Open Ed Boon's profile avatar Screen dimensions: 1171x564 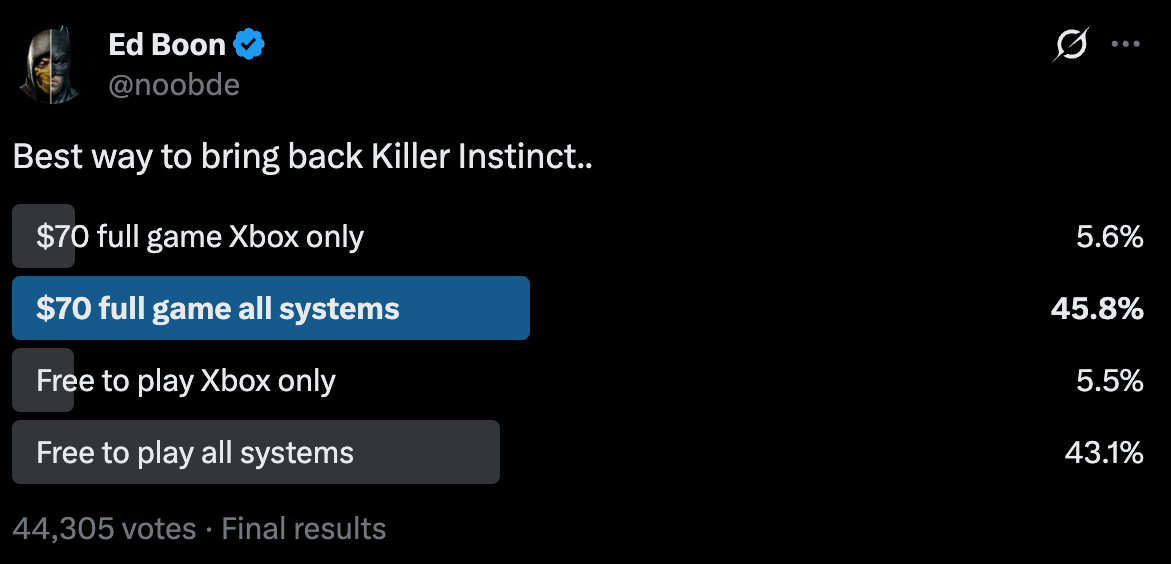pyautogui.click(x=52, y=66)
